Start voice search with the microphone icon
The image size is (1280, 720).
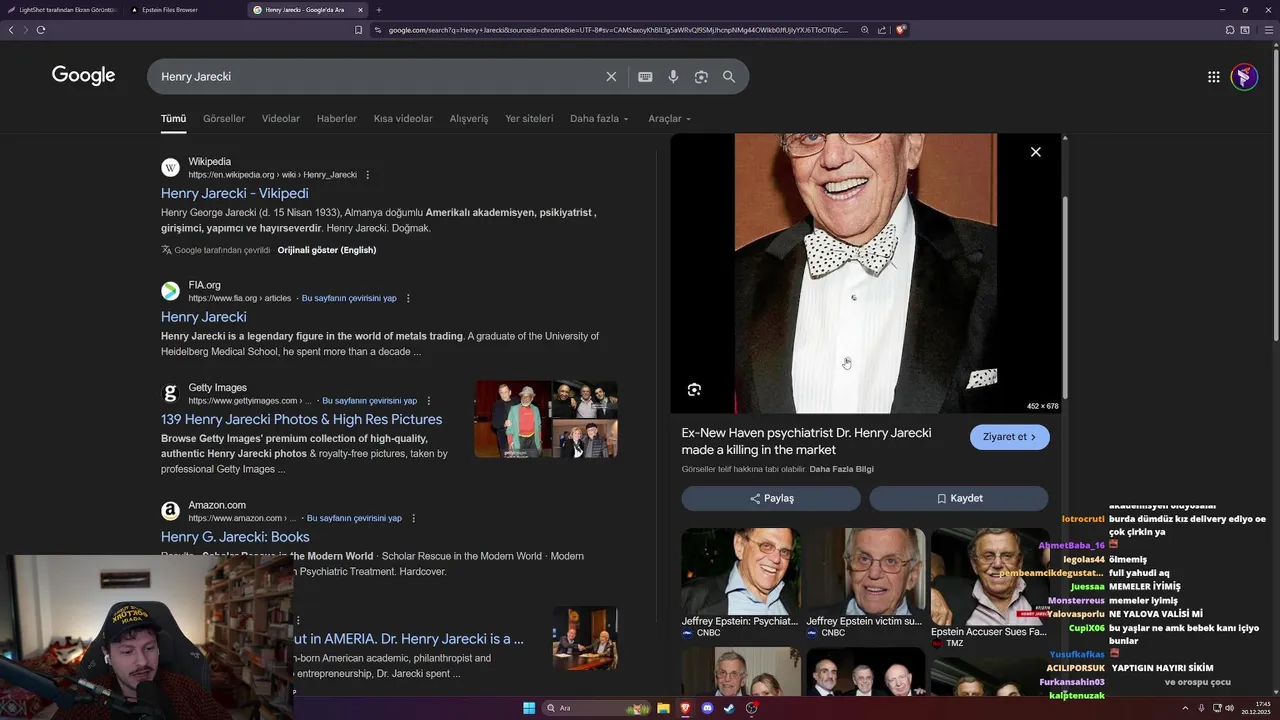pos(673,77)
